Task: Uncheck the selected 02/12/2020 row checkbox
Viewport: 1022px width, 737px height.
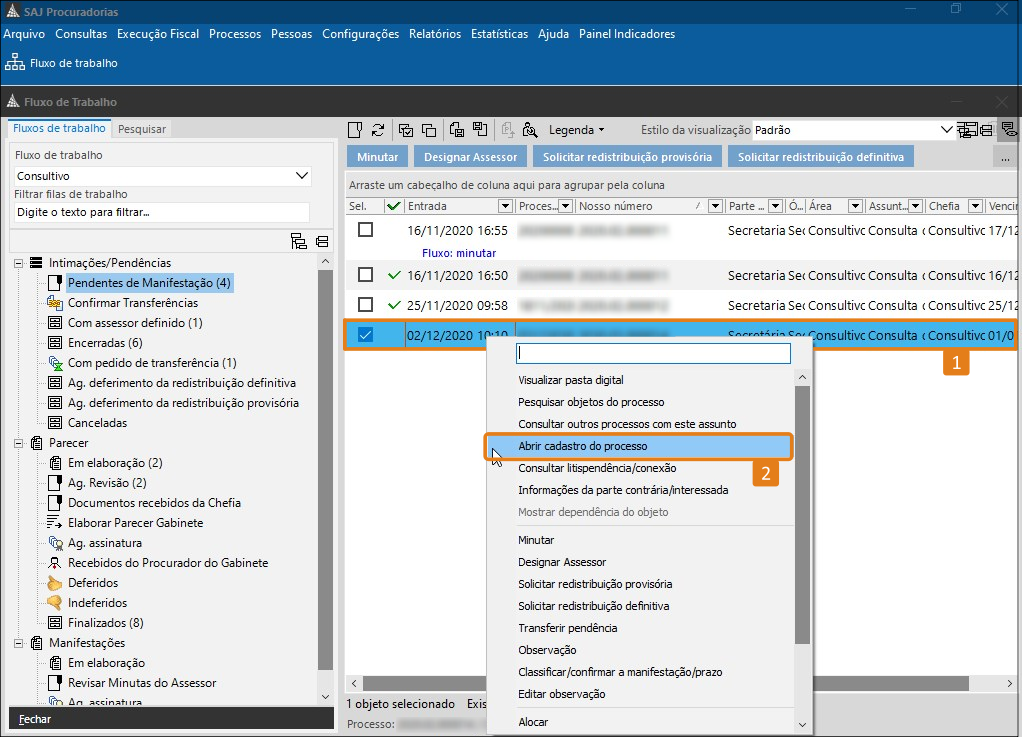Action: click(x=366, y=335)
